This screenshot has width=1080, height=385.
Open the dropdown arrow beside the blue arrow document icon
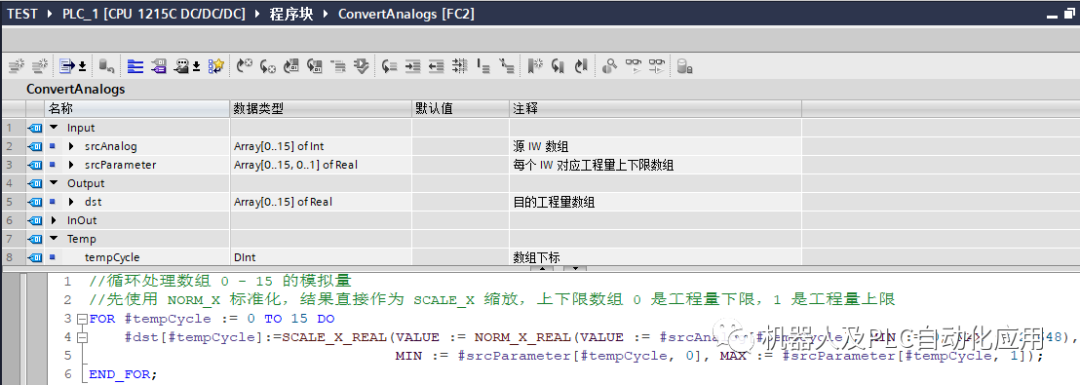(82, 67)
